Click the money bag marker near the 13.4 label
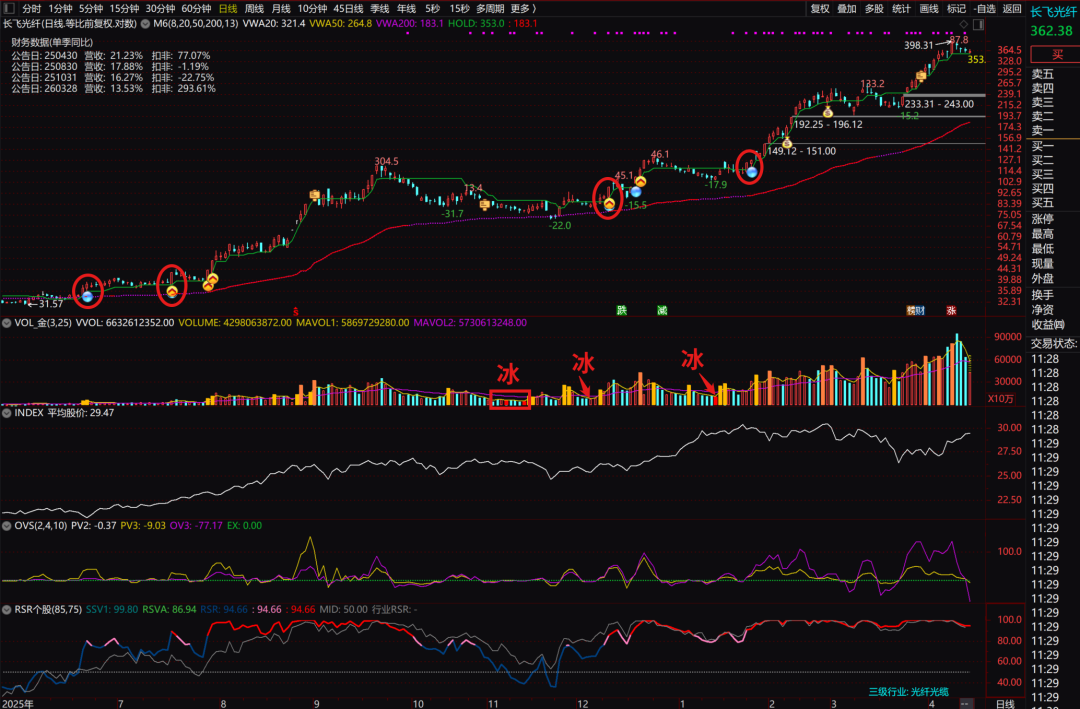The image size is (1080, 709). pyautogui.click(x=484, y=204)
